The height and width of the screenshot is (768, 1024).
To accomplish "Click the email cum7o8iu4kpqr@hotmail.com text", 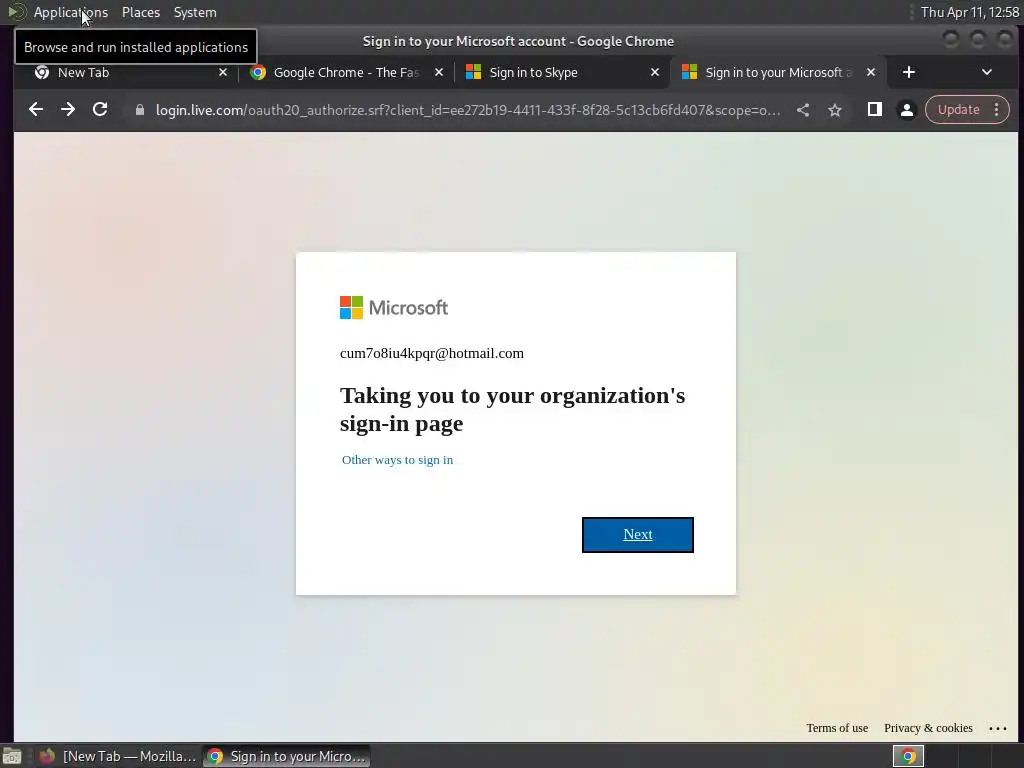I will [x=432, y=353].
